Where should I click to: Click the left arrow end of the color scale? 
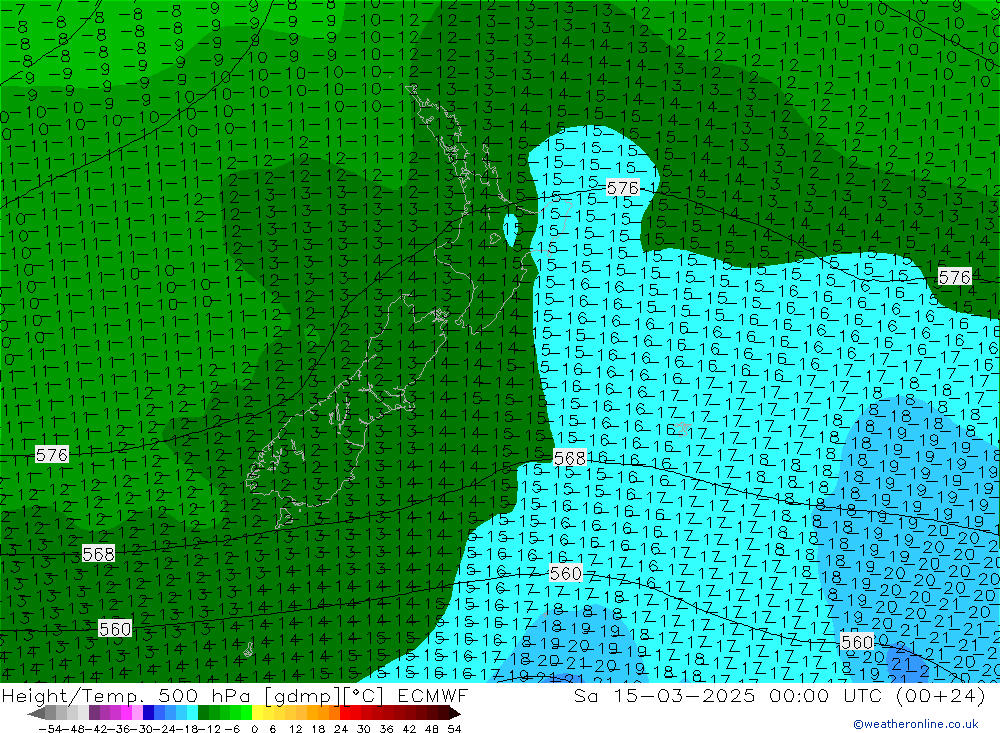[x=36, y=713]
